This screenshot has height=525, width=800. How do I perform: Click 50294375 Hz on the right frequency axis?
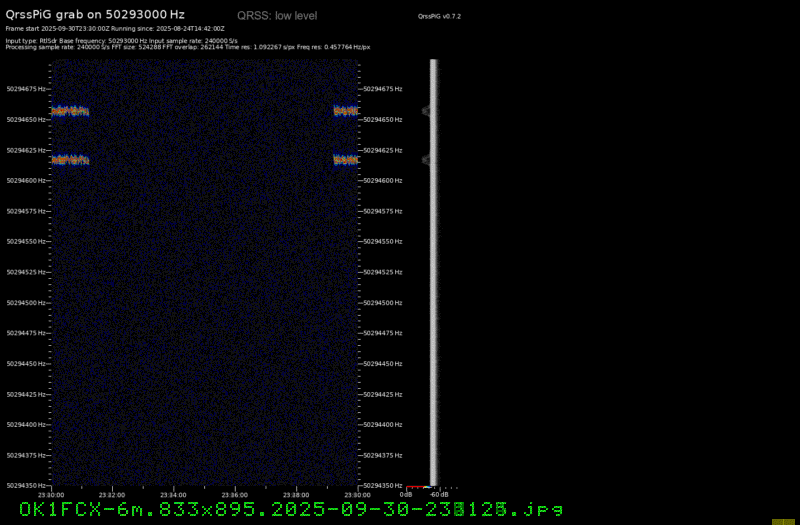(383, 455)
